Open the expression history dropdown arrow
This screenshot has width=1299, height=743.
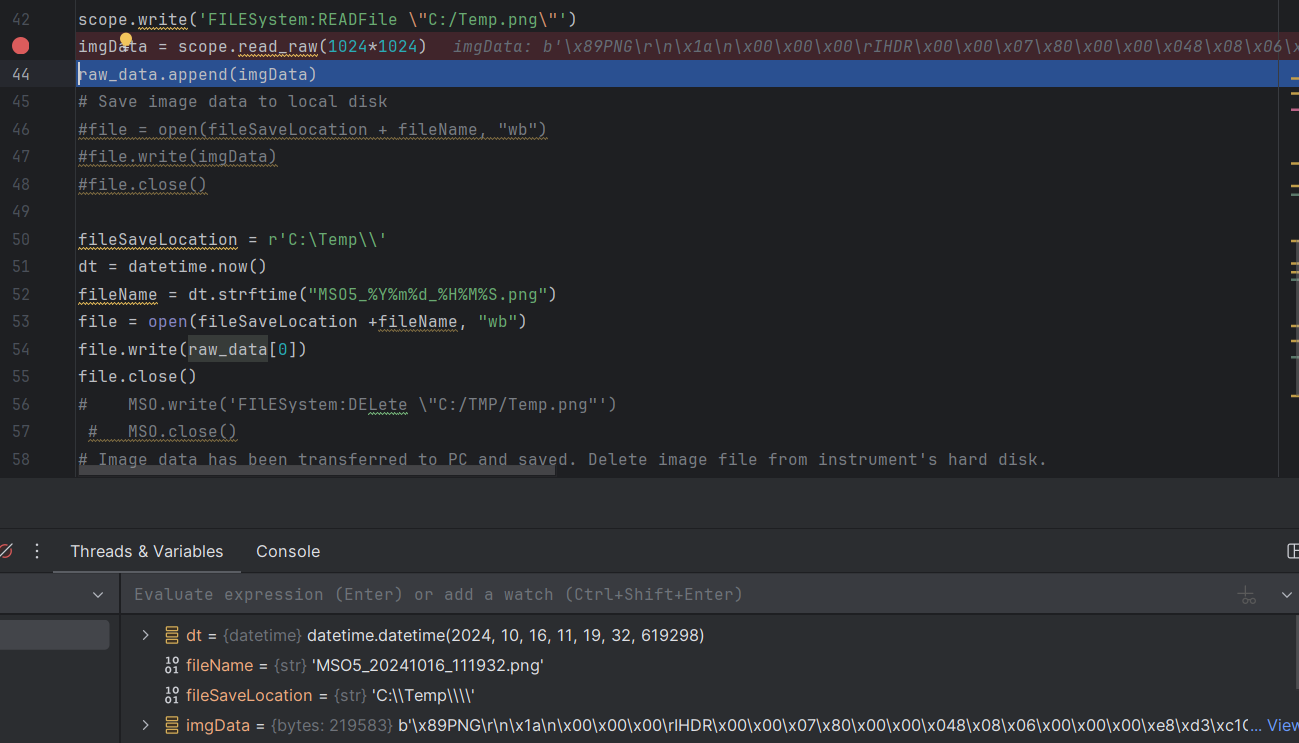point(1286,595)
